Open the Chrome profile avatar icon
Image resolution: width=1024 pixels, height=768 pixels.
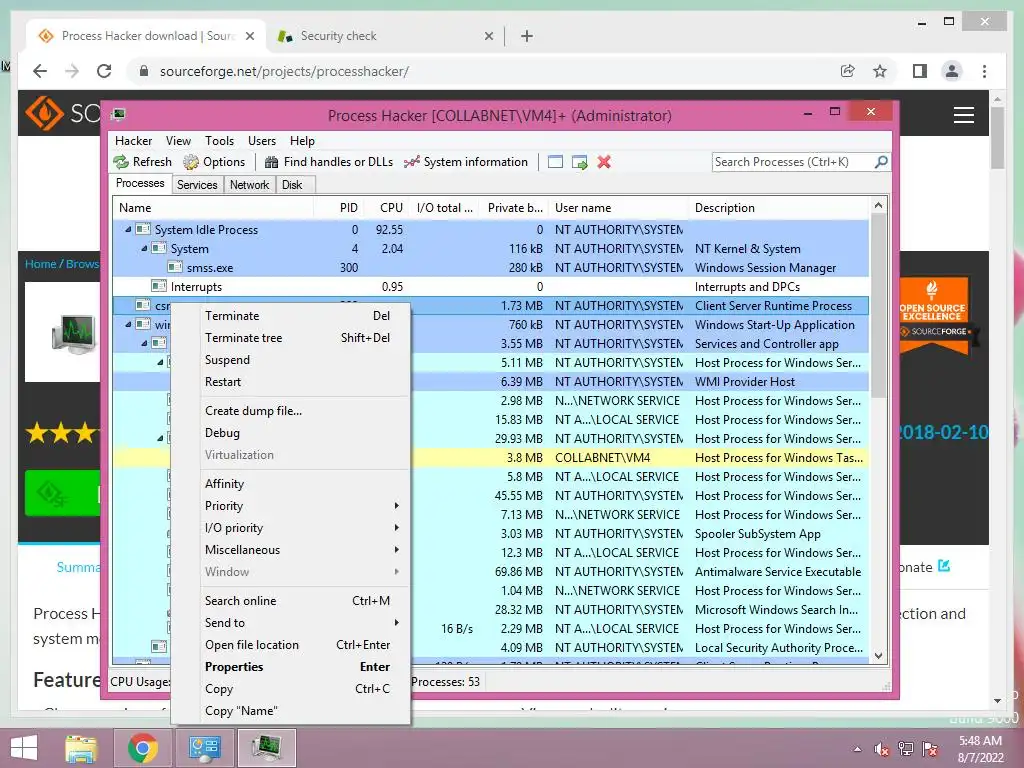[x=952, y=71]
